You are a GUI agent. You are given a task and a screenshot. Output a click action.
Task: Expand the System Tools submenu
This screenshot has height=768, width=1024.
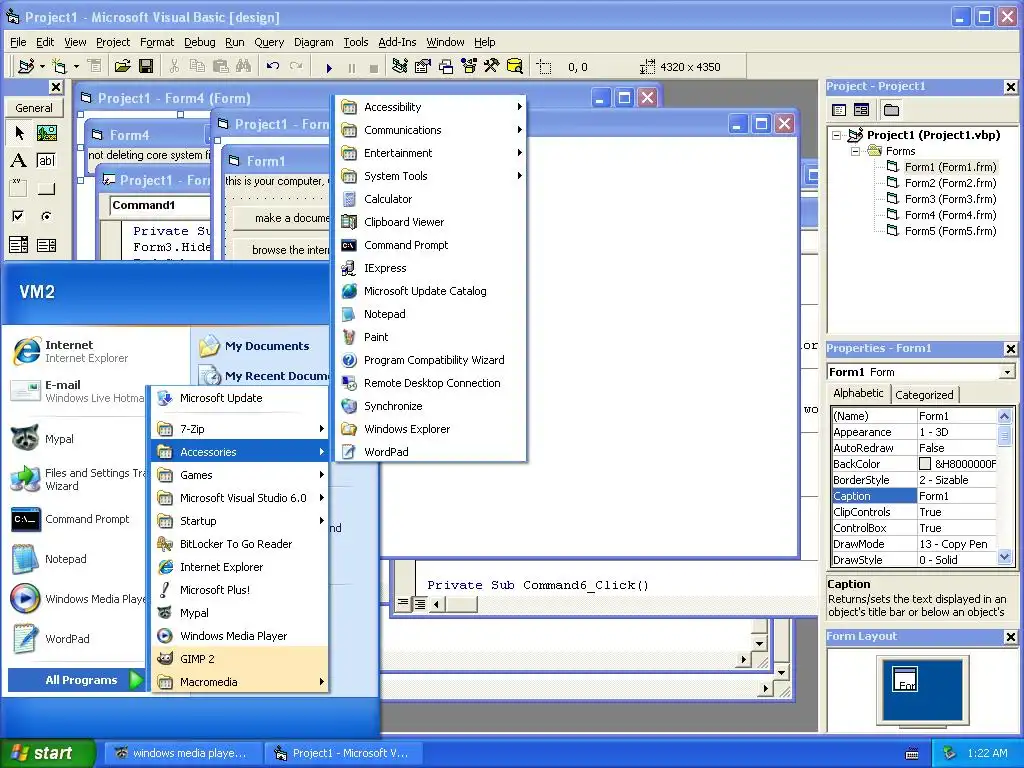[431, 176]
